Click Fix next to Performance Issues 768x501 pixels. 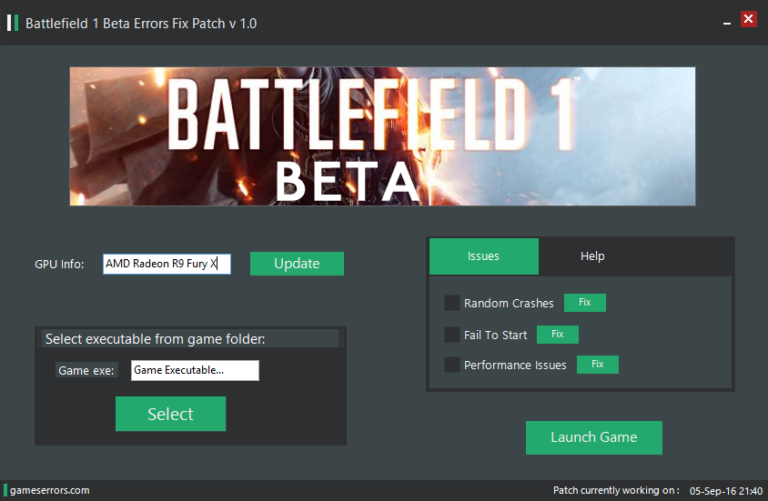598,365
